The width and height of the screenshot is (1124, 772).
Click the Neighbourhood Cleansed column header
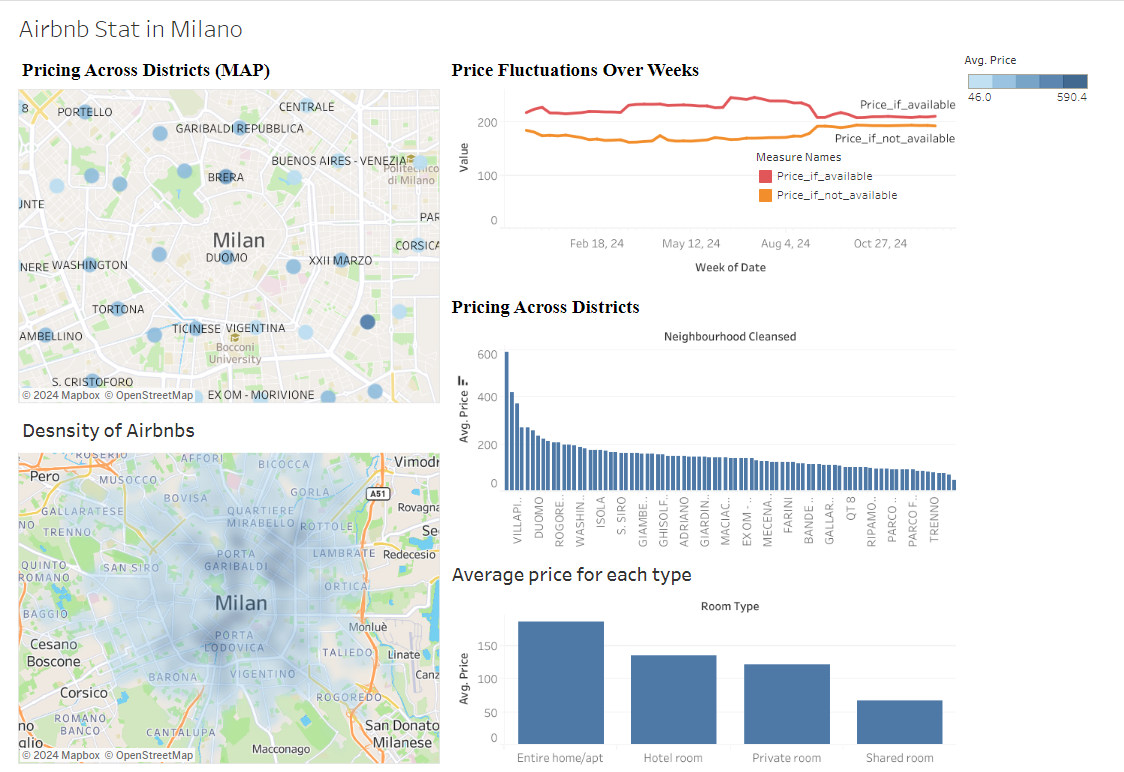(730, 336)
